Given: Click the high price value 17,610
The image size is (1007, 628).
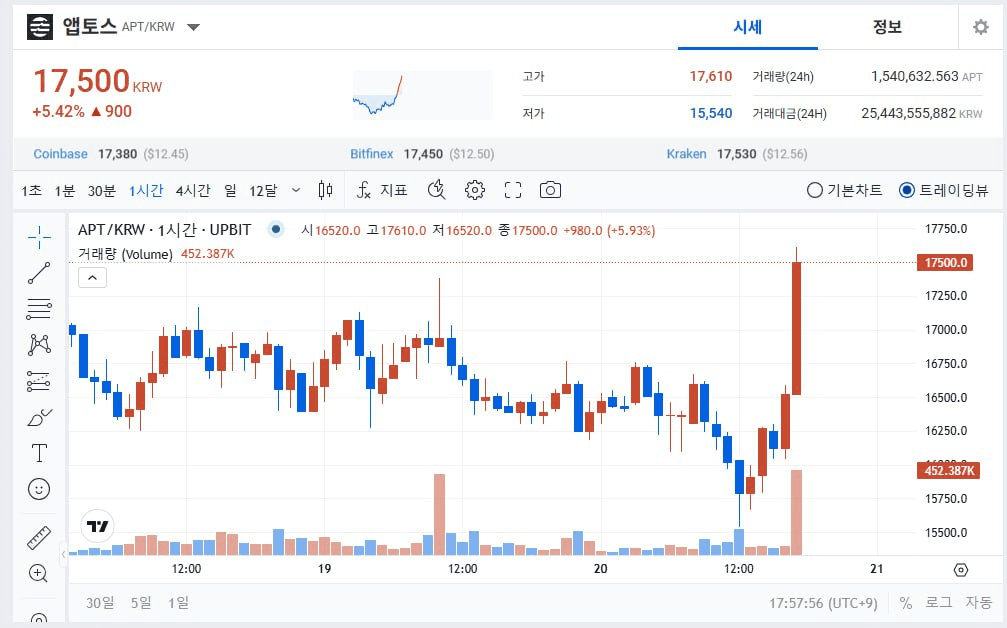Looking at the screenshot, I should coord(711,76).
